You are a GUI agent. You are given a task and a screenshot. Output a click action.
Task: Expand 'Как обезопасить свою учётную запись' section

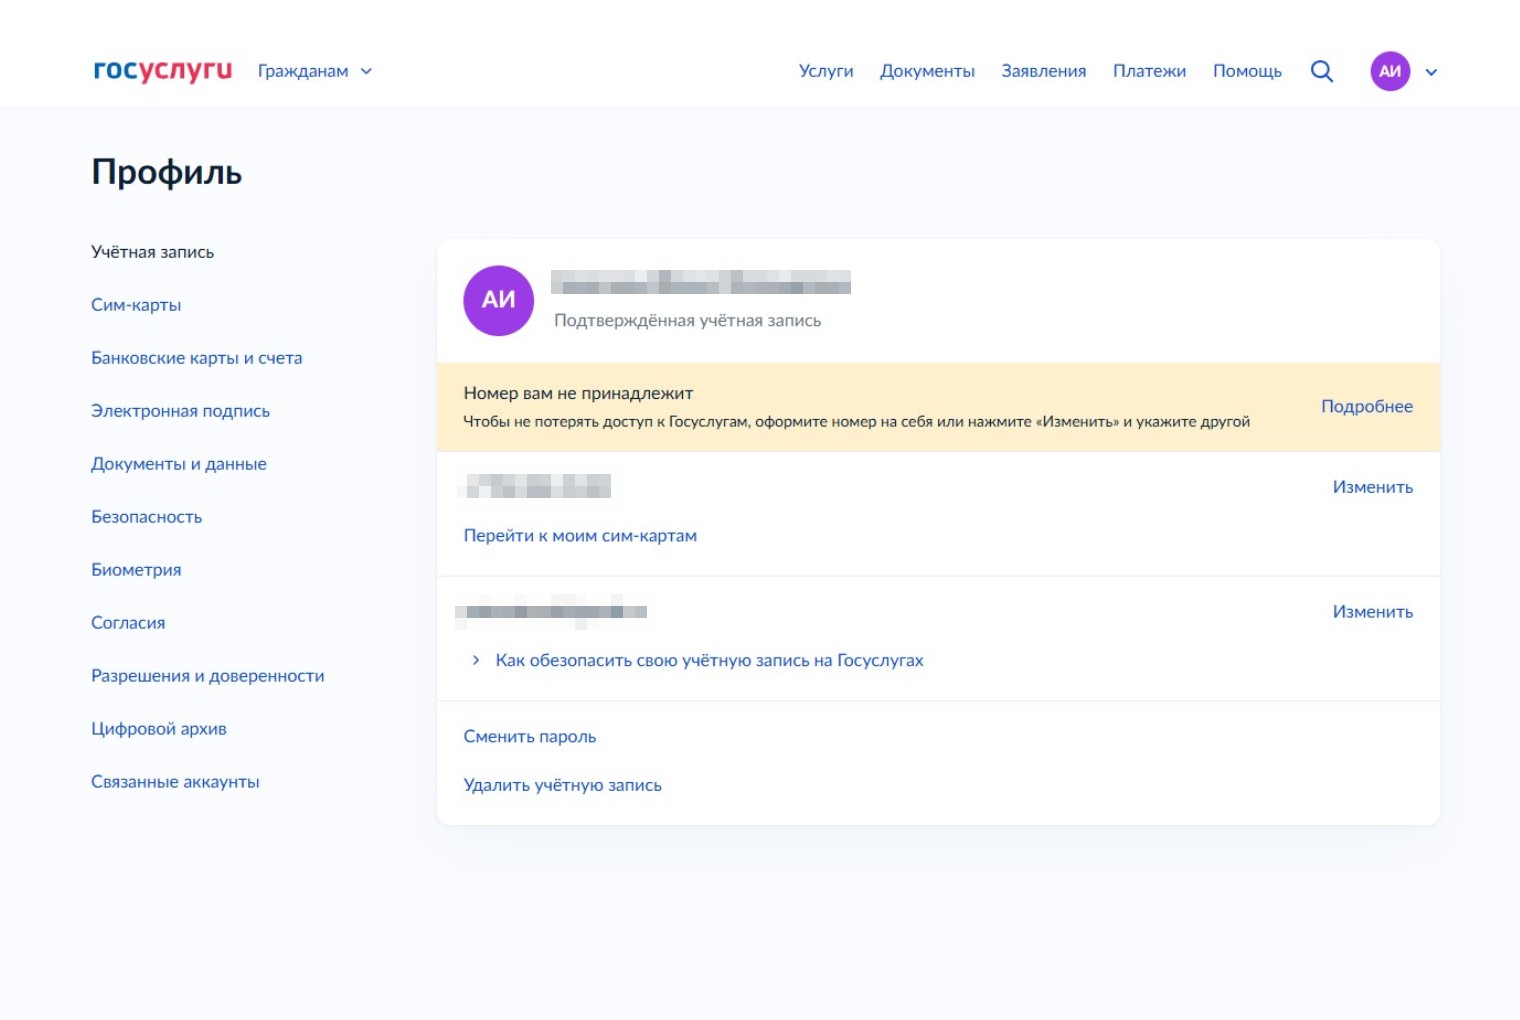(x=698, y=660)
